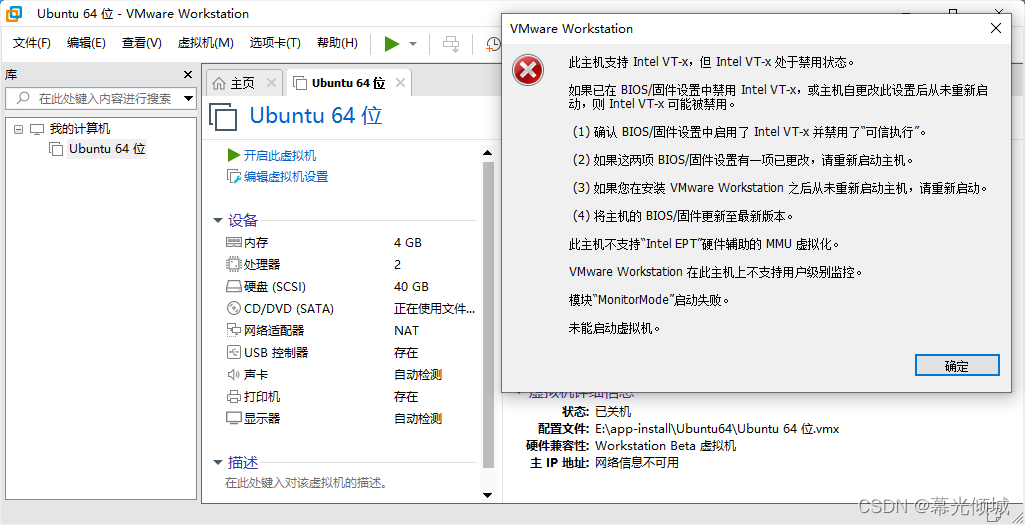Click the 网络信息不可用 IP address text
The image size is (1025, 525).
[x=637, y=463]
